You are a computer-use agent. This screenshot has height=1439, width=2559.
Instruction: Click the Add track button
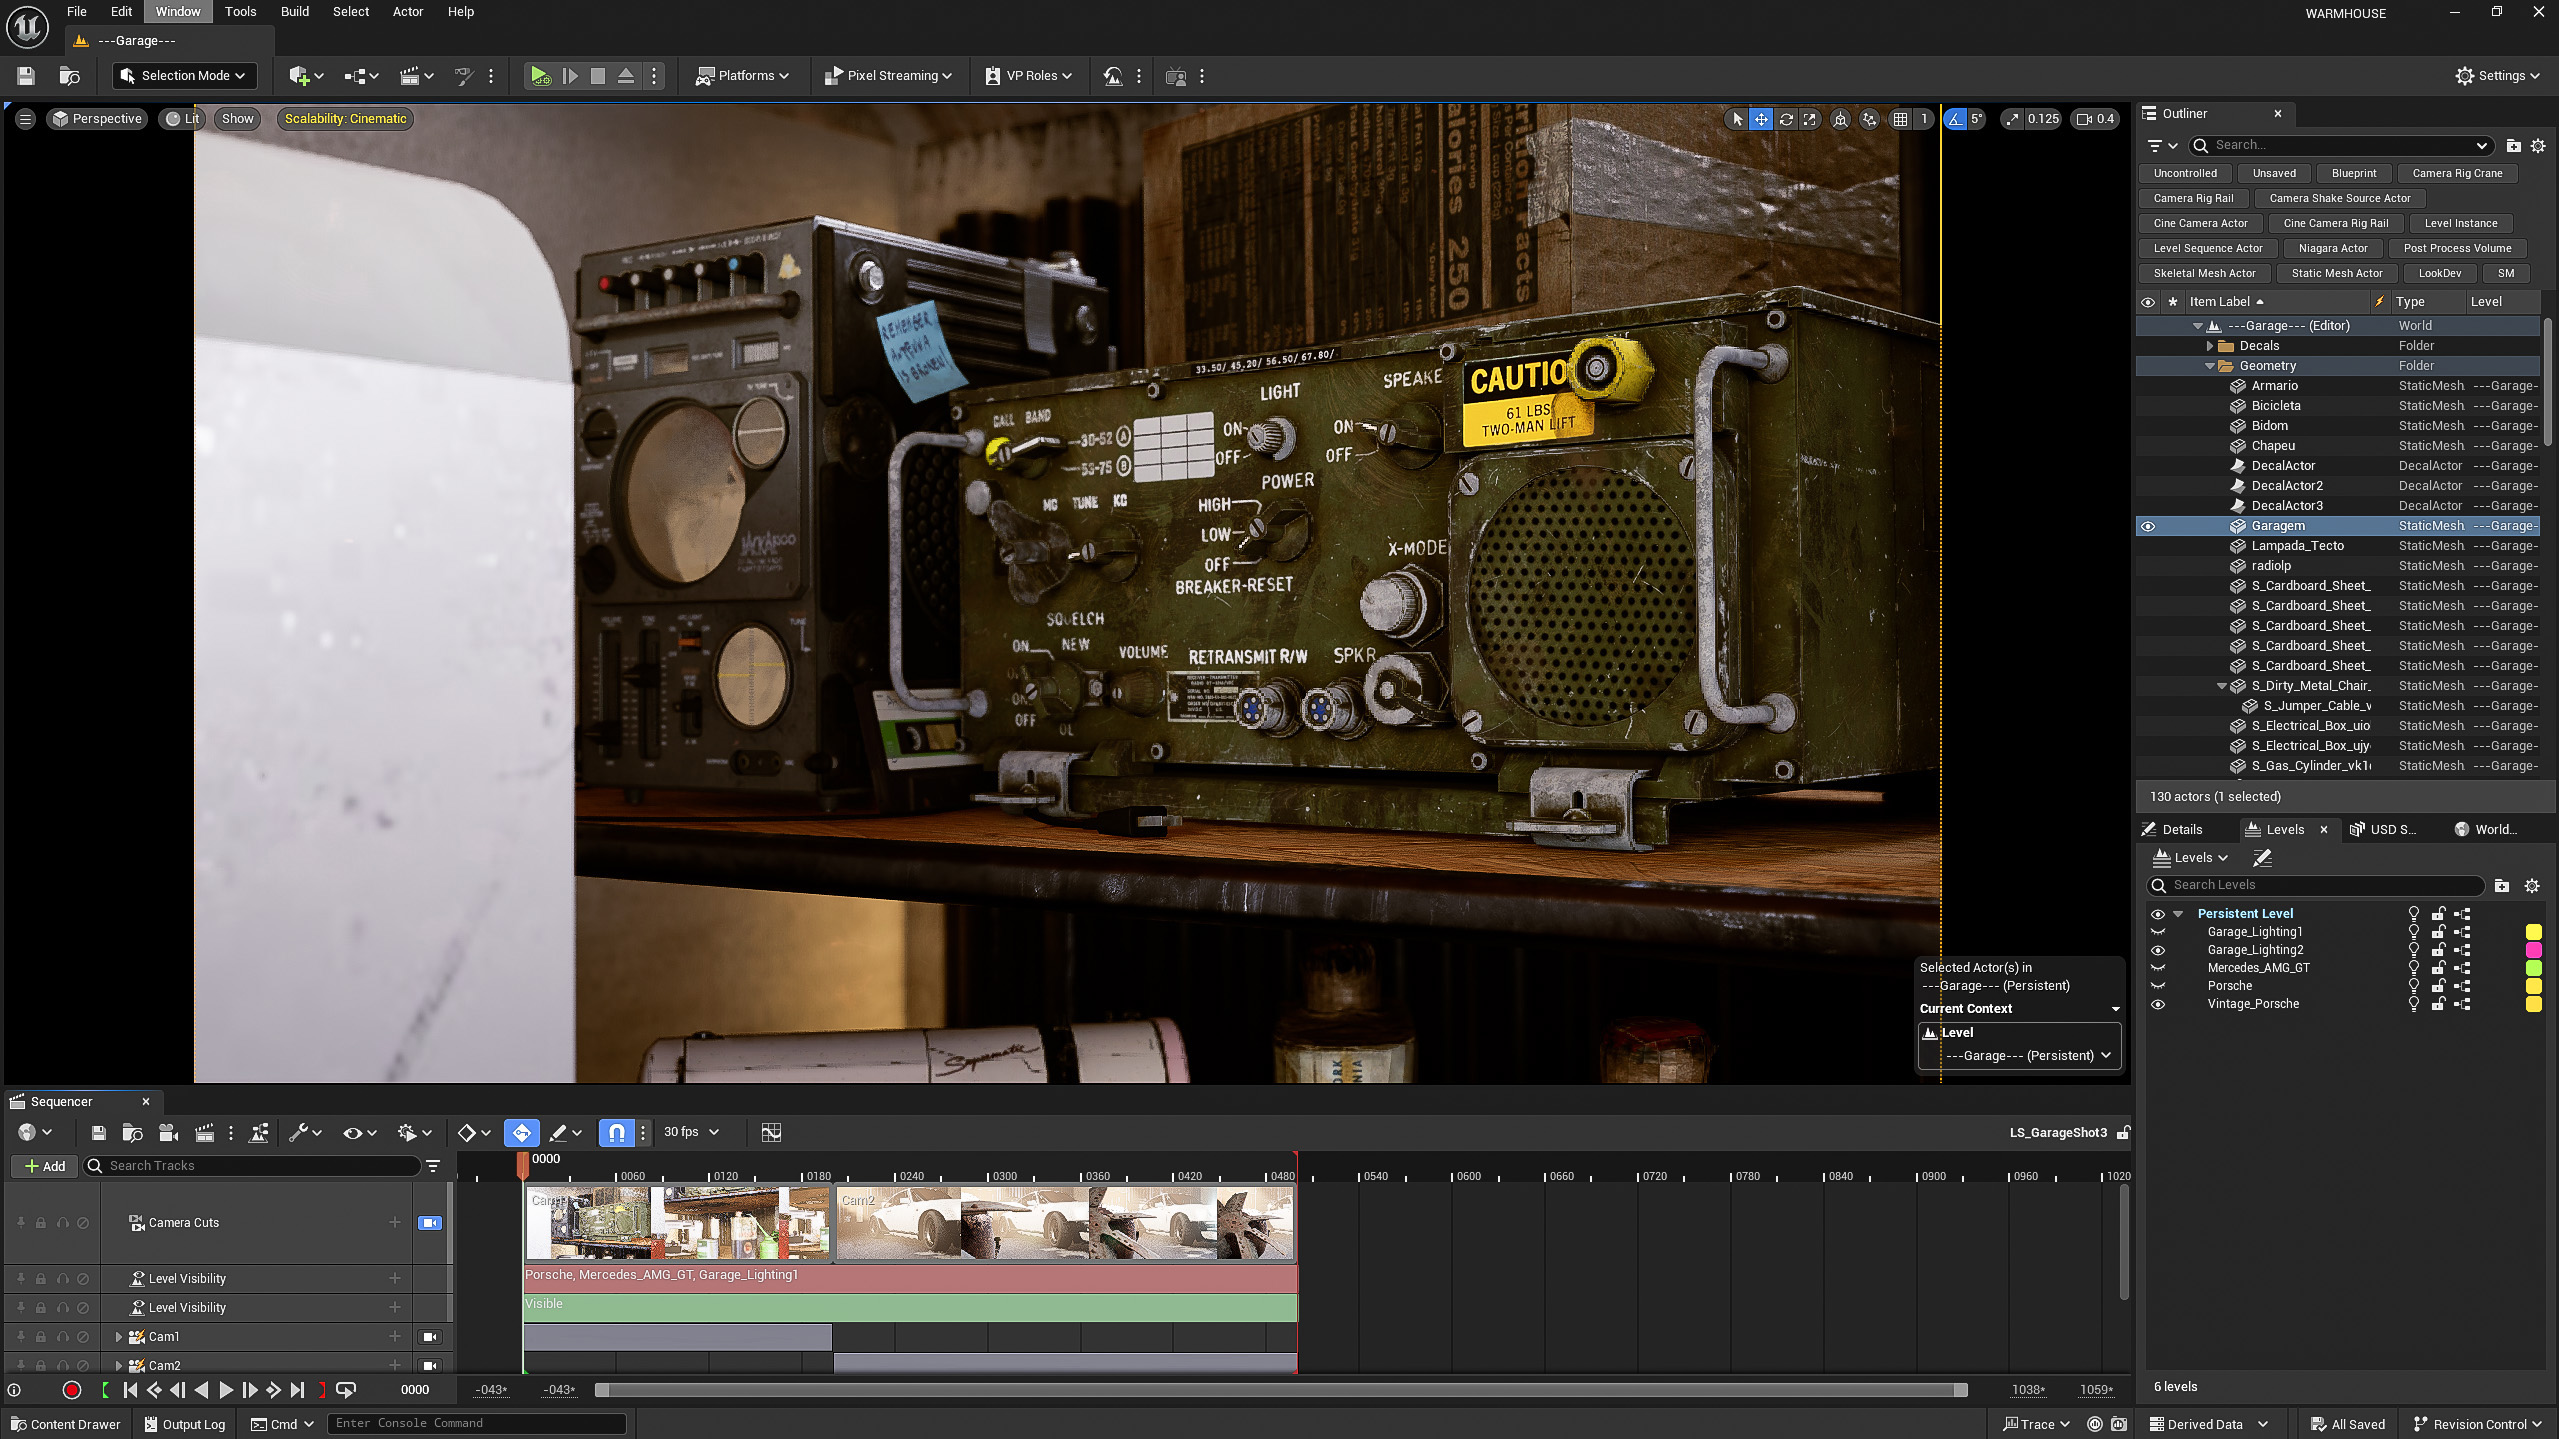[x=45, y=1166]
